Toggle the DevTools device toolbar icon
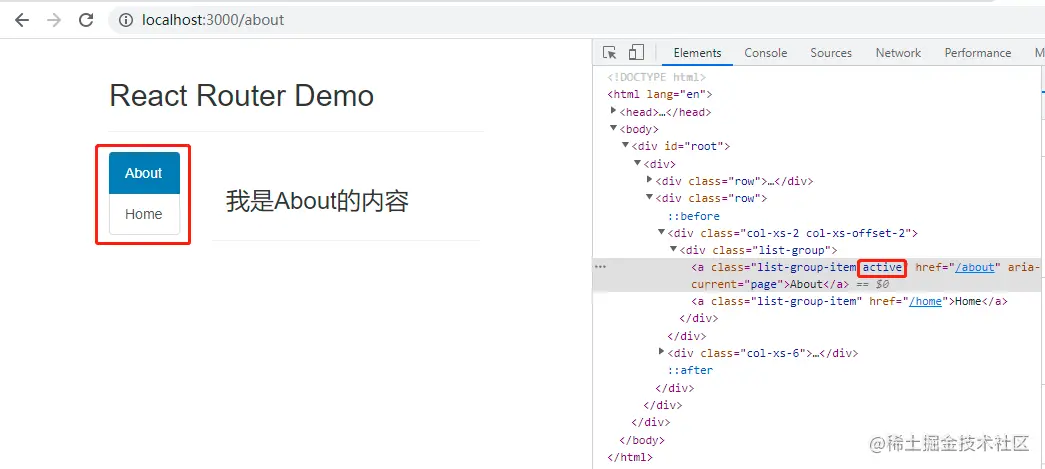This screenshot has width=1045, height=469. click(x=636, y=53)
